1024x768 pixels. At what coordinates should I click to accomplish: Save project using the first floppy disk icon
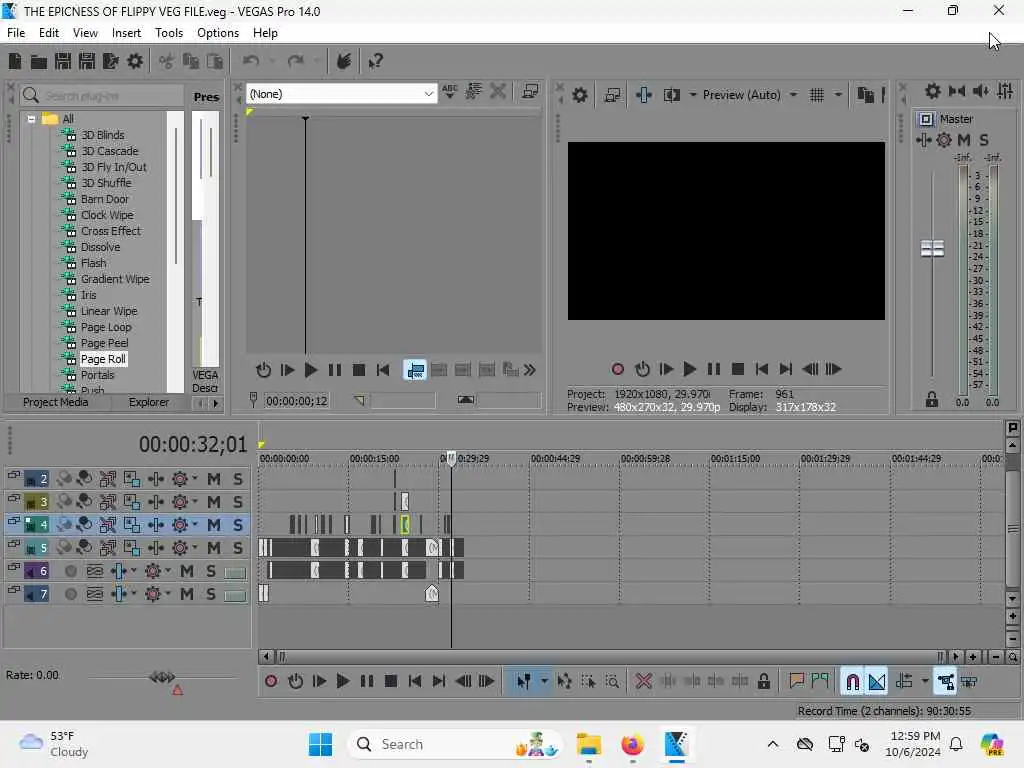coord(63,61)
